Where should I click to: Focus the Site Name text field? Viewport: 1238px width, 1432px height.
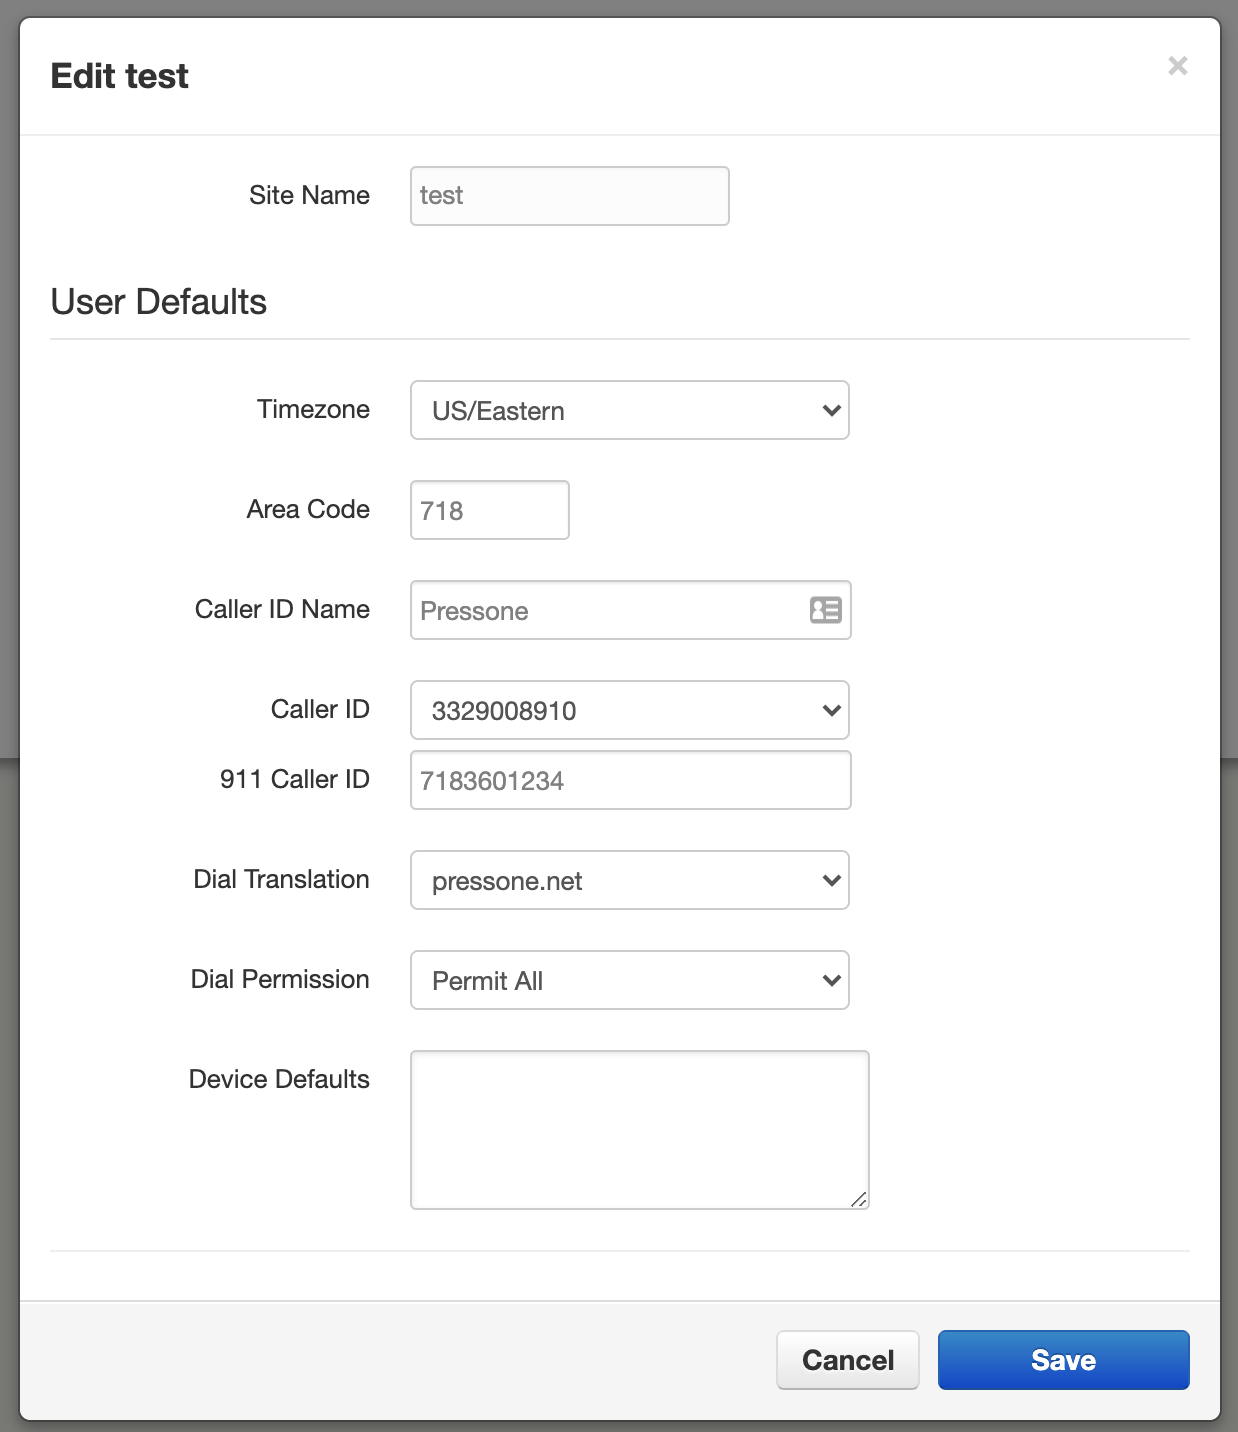pyautogui.click(x=569, y=196)
